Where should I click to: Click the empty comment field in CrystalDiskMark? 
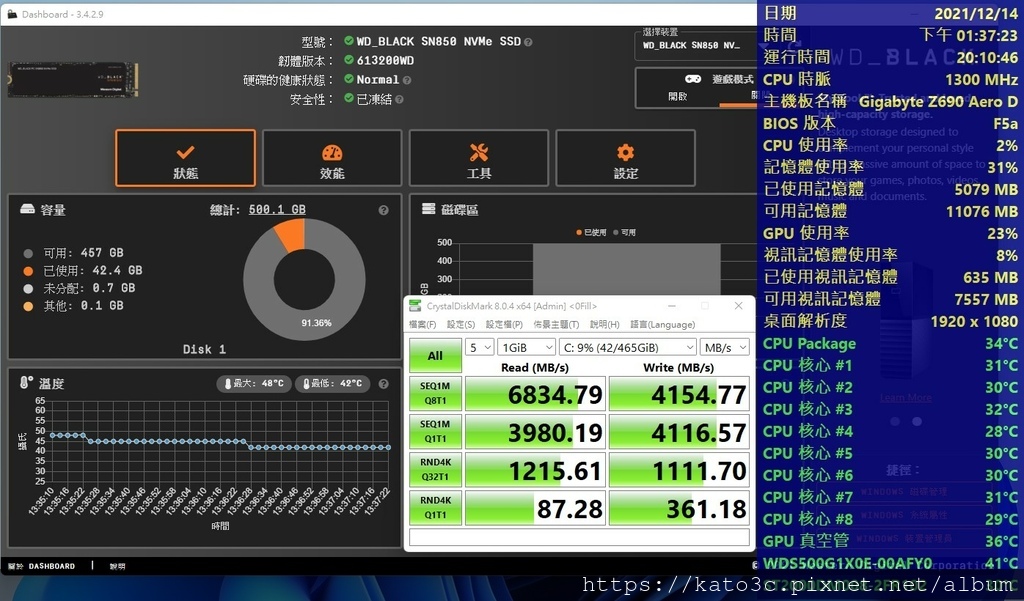click(579, 537)
